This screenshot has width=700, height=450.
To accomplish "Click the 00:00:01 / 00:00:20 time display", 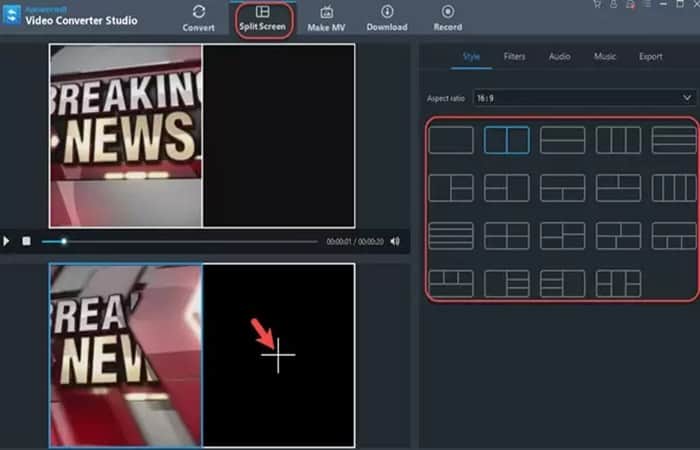I will [x=355, y=242].
